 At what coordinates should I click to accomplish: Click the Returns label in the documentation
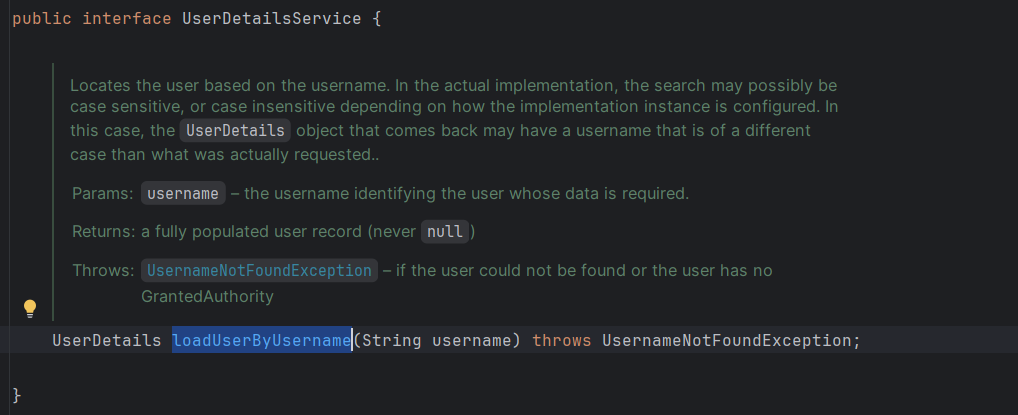click(x=103, y=232)
